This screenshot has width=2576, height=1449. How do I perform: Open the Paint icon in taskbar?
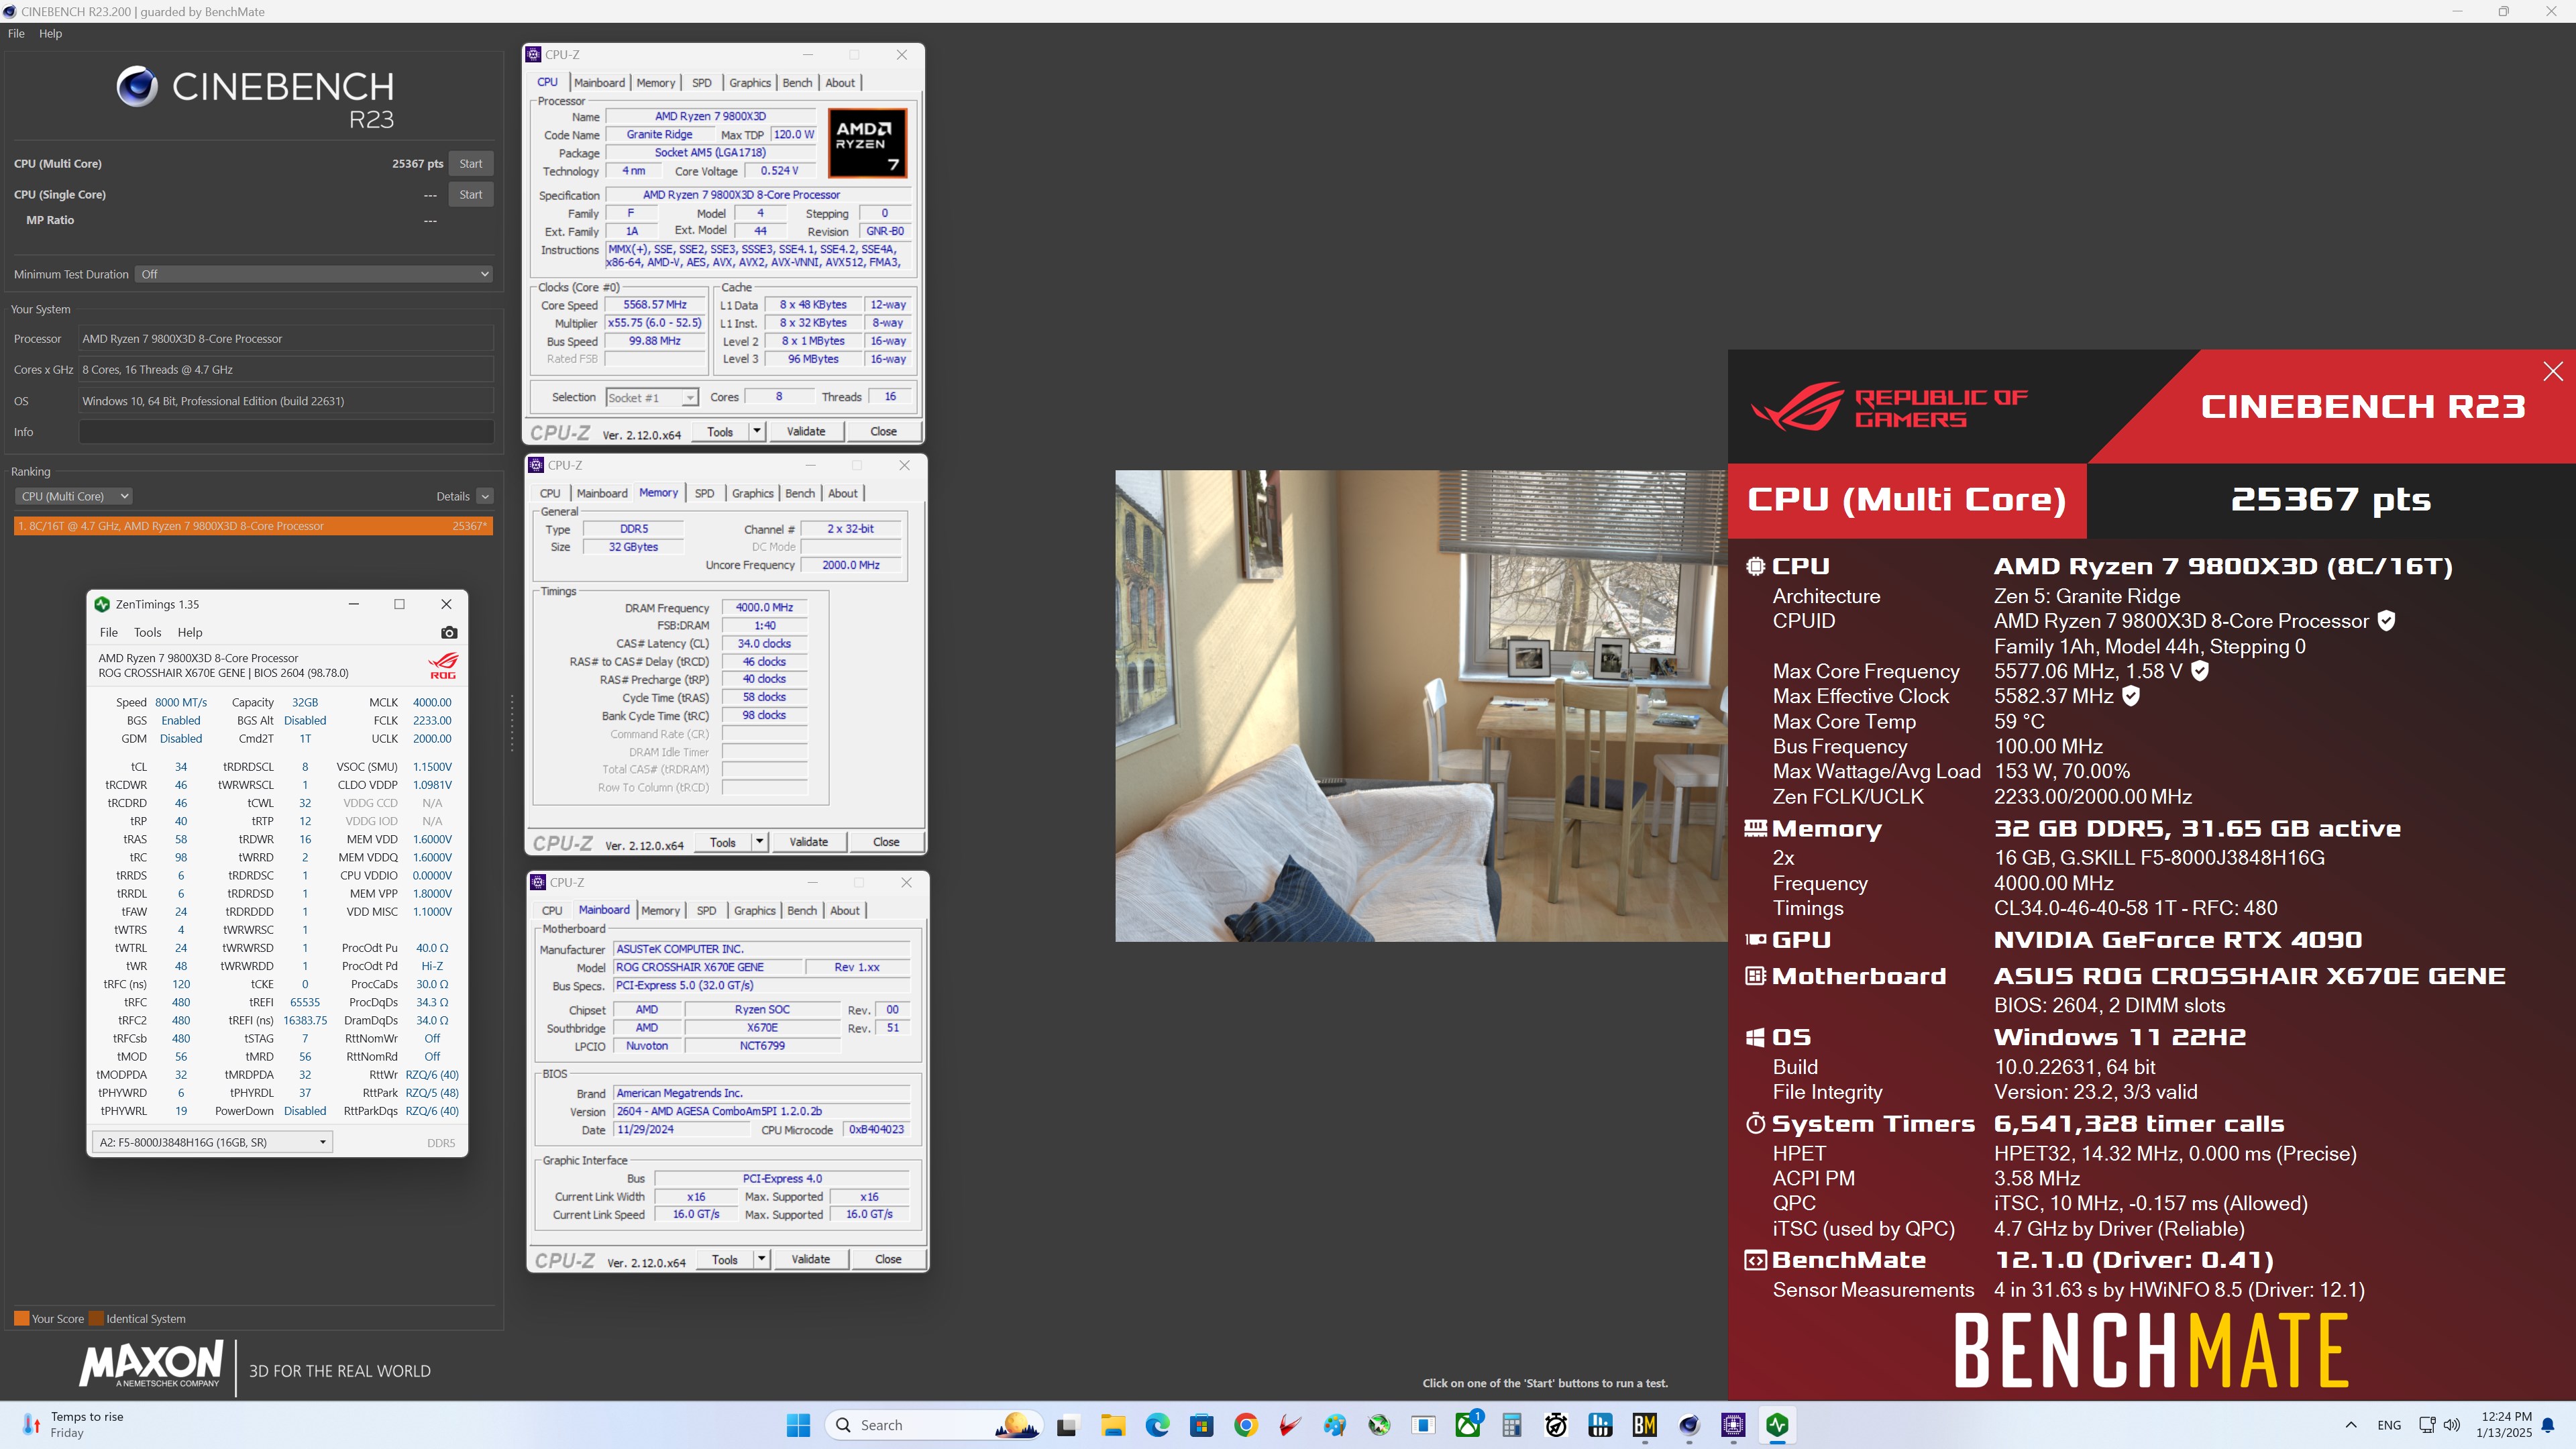(1334, 1425)
